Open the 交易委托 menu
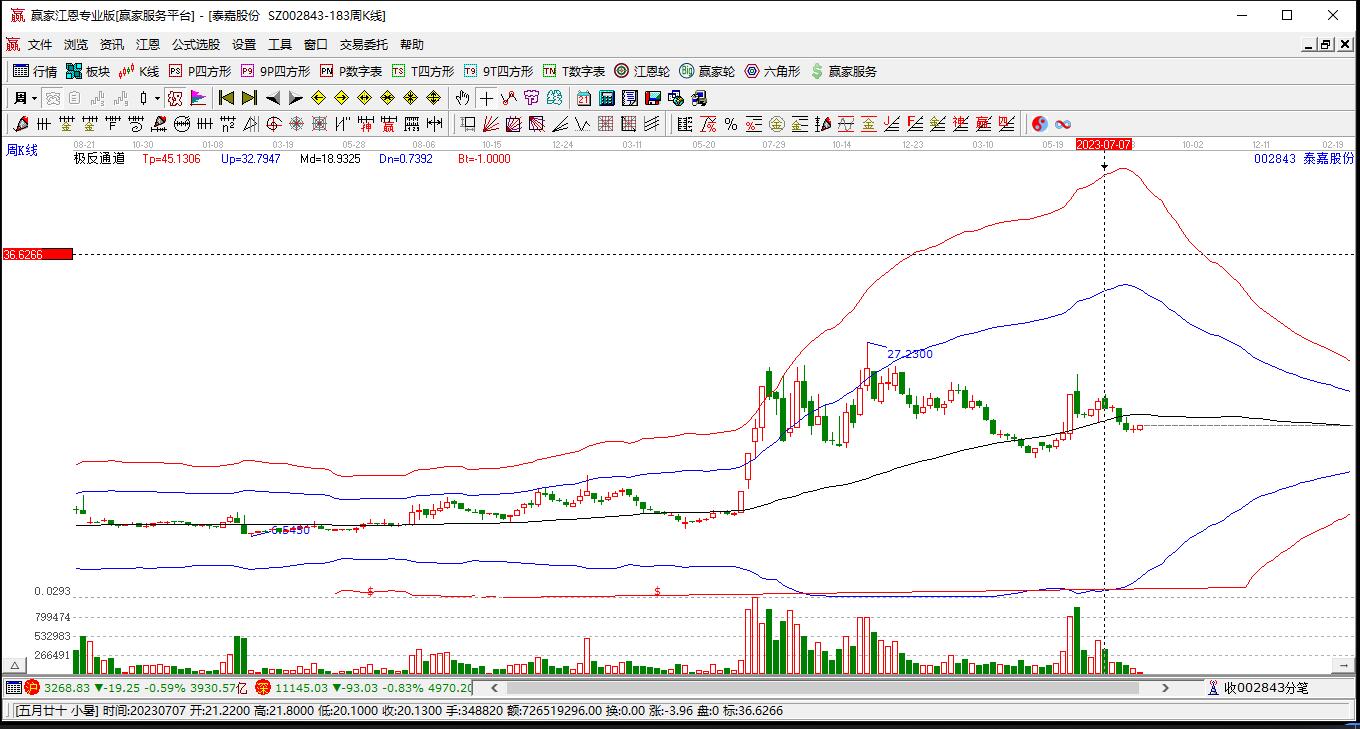1360x729 pixels. click(364, 45)
